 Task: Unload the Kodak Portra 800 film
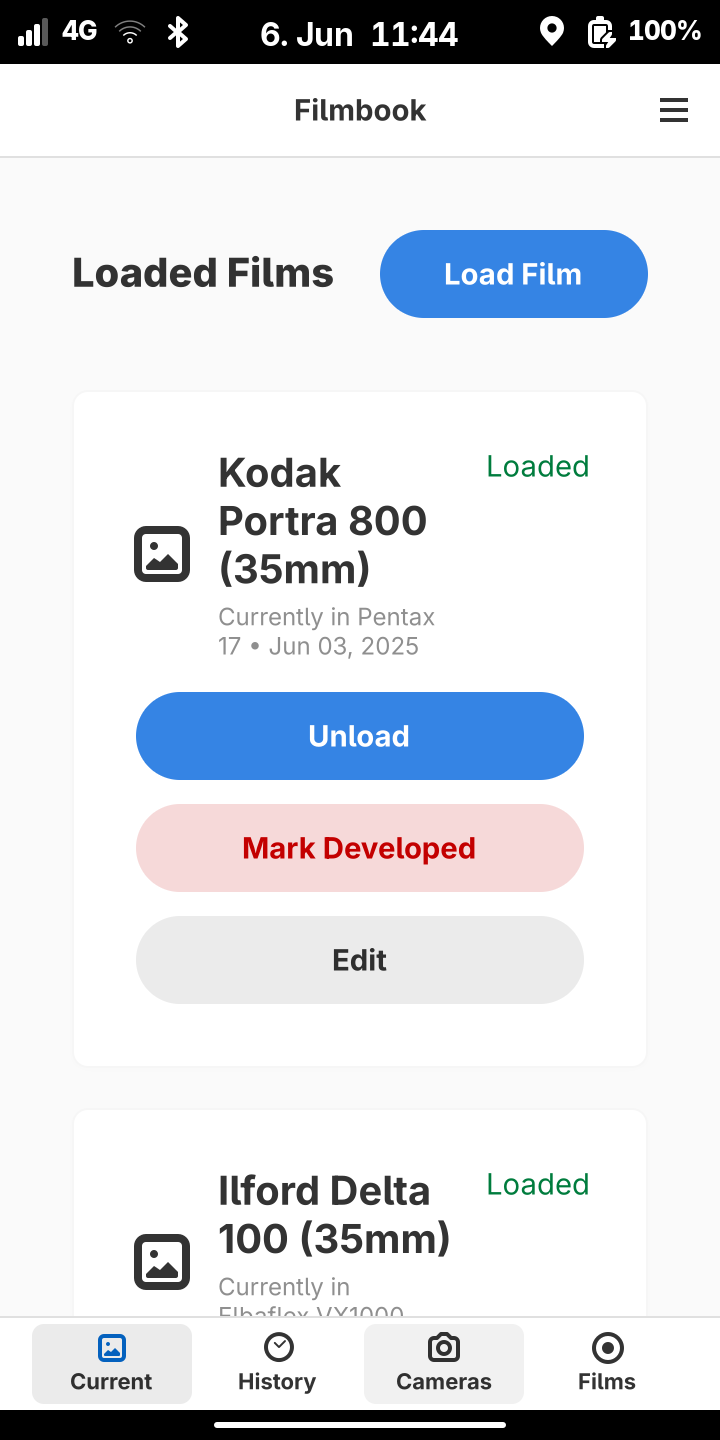point(359,736)
